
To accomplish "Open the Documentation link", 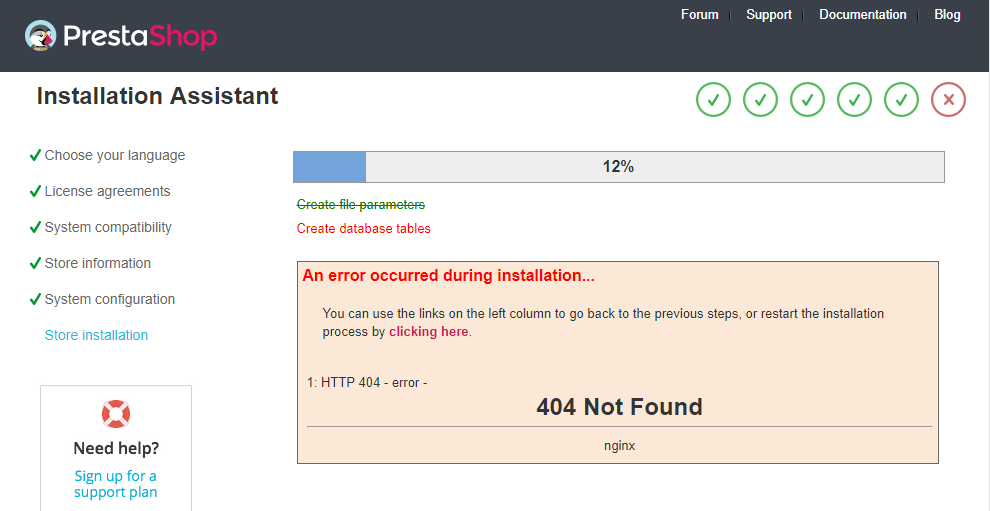I will point(862,15).
